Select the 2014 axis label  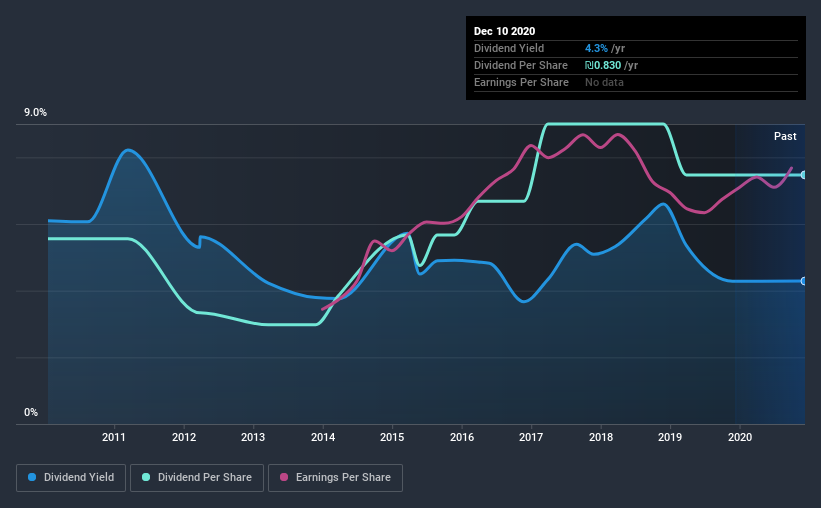(x=323, y=437)
